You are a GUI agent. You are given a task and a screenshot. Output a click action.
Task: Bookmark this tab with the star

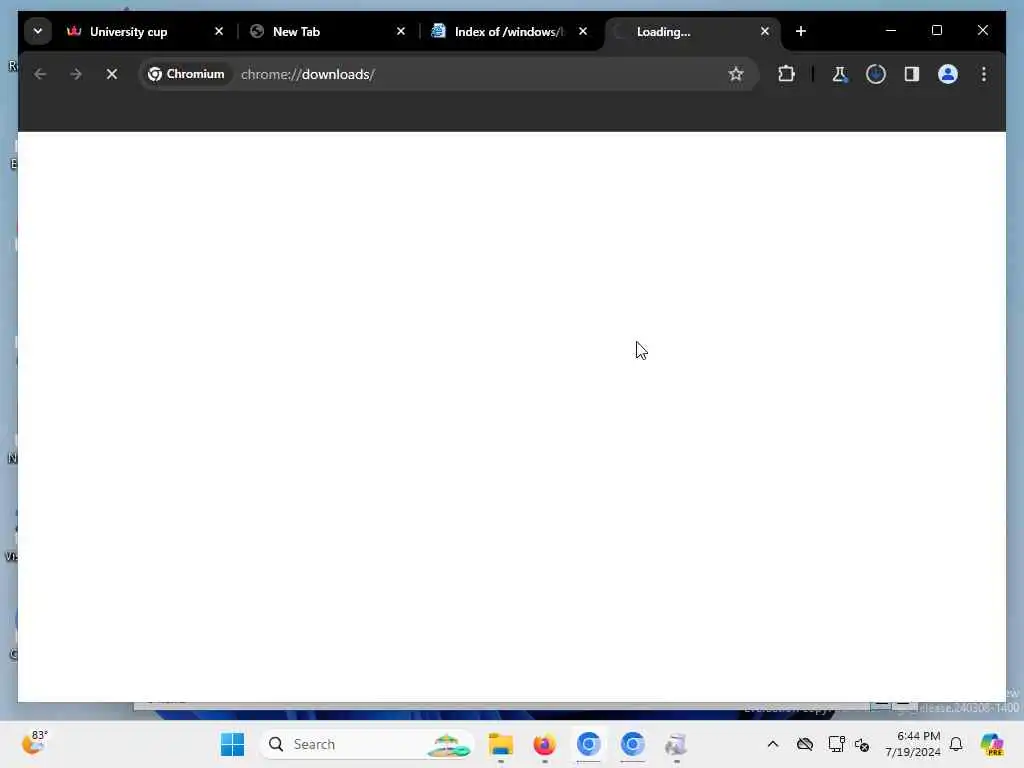coord(736,74)
